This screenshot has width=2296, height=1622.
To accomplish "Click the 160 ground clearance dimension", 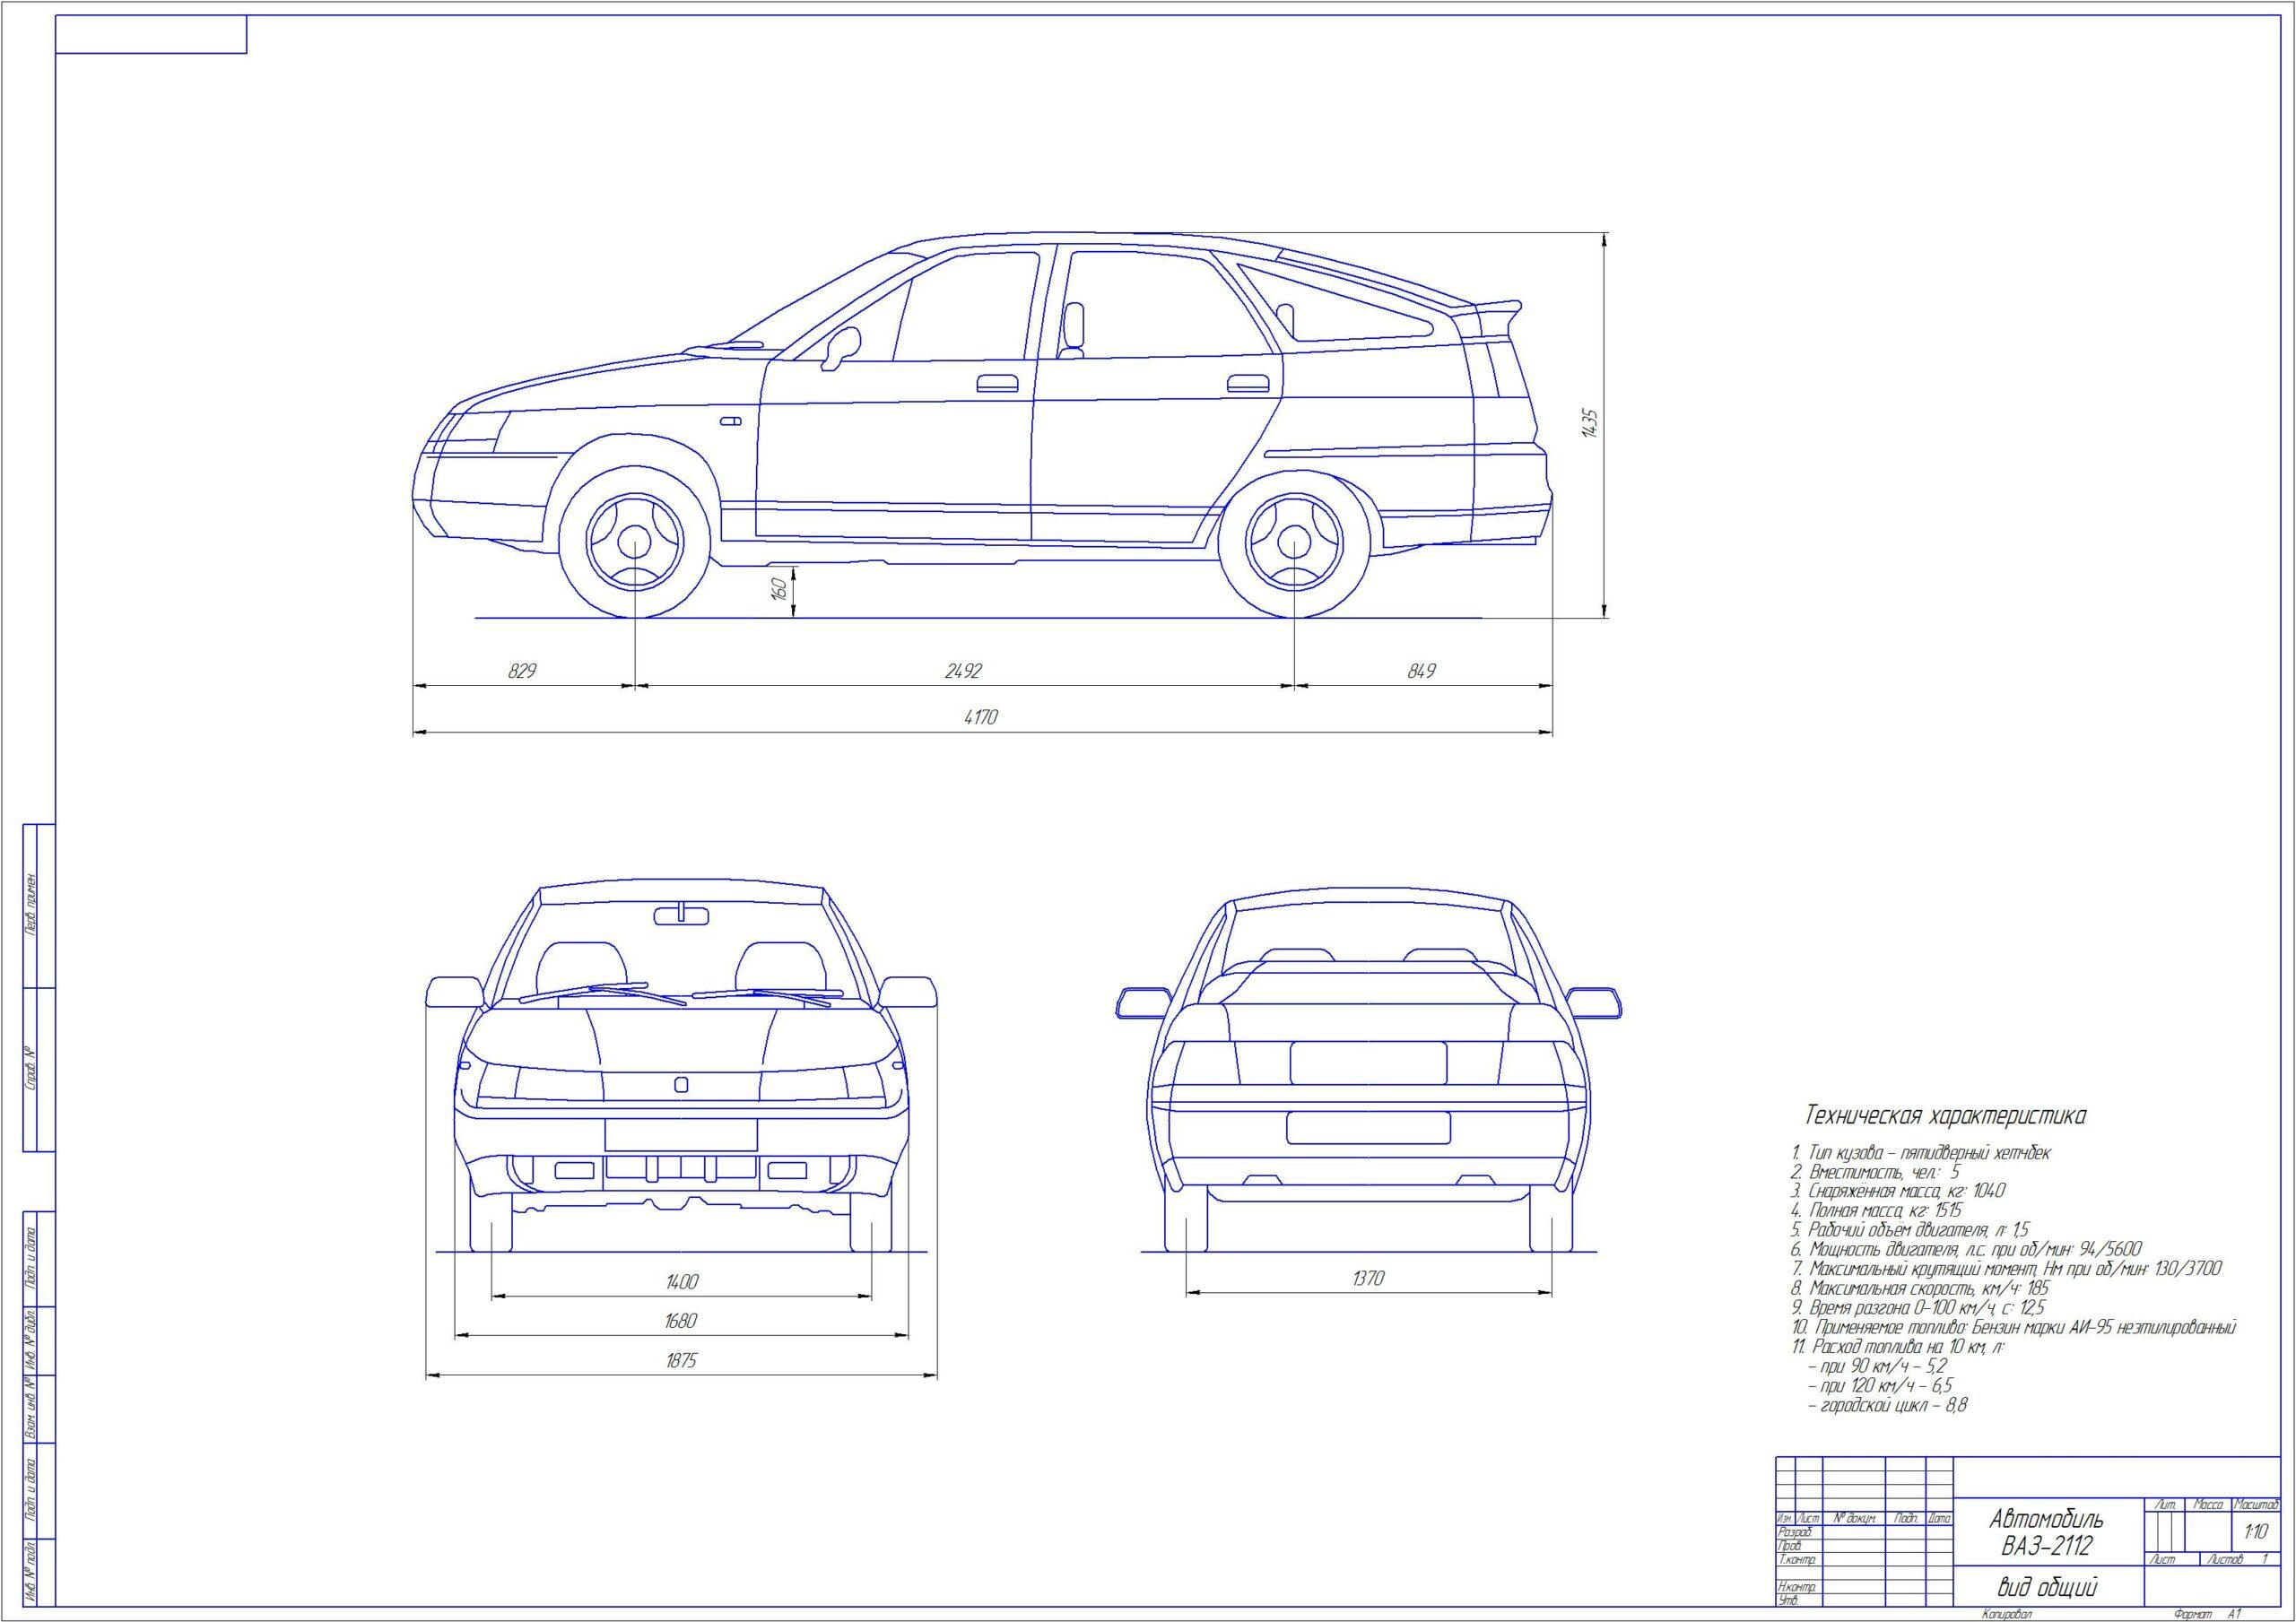I will point(781,589).
